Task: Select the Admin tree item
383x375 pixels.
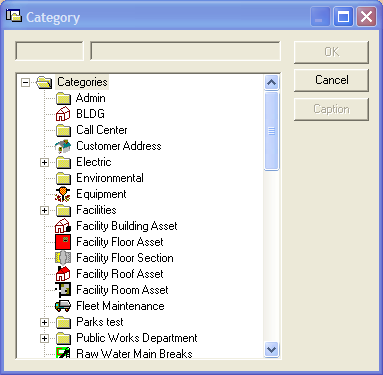Action: [91, 98]
